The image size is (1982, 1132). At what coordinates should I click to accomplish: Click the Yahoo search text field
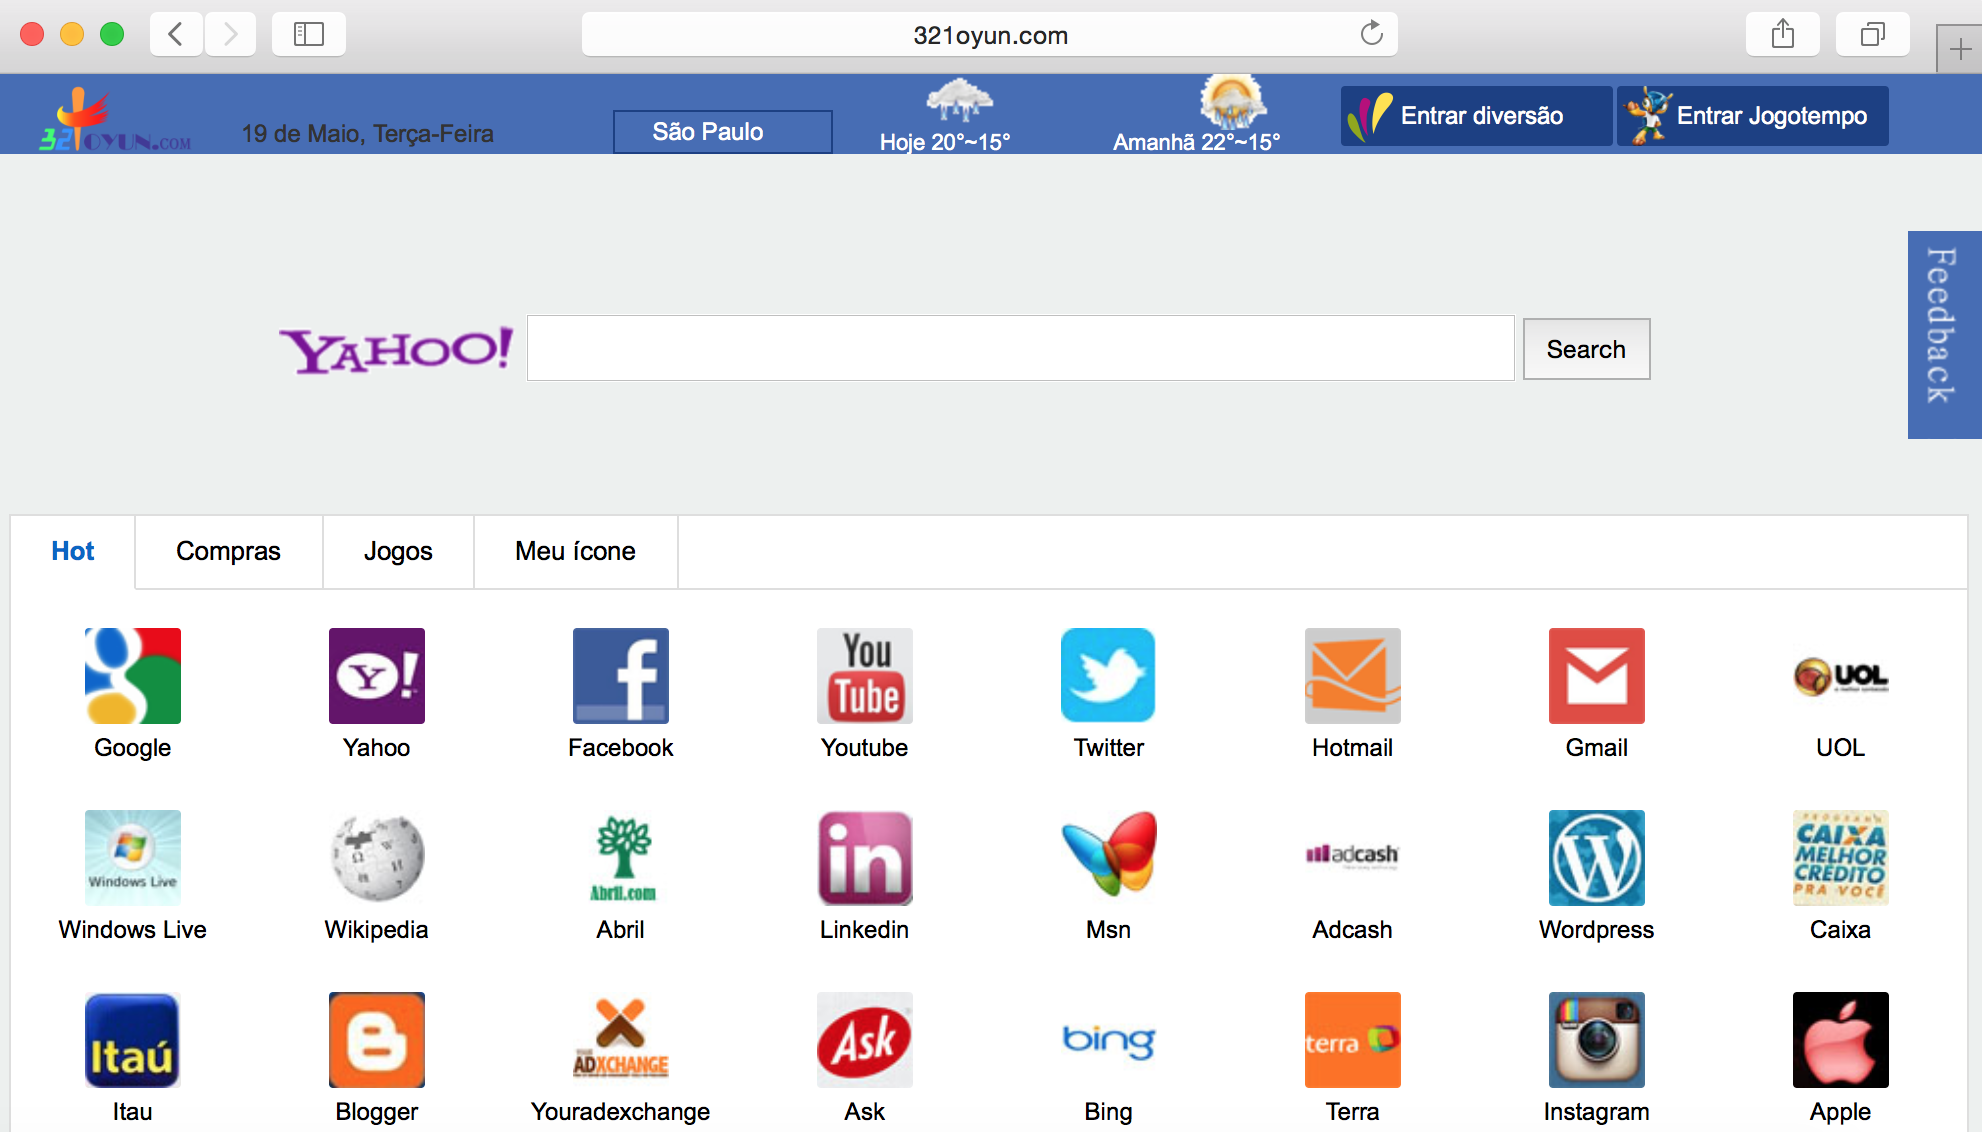1020,348
